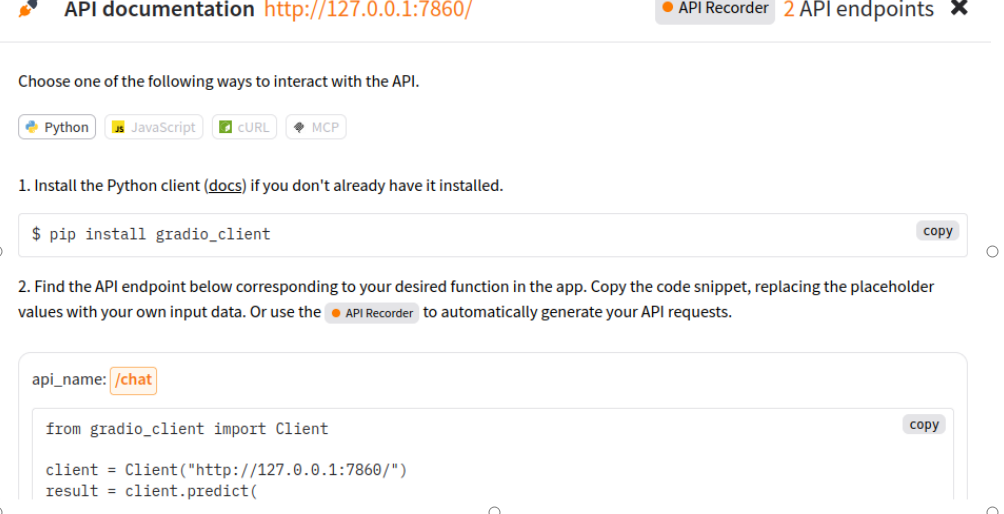1004x514 pixels.
Task: Open the http://127.0.0.1:7860/ URL link
Action: [368, 9]
